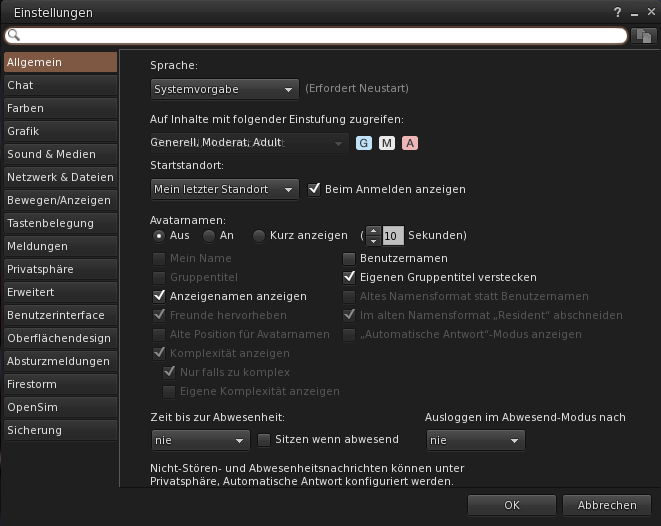
Task: Toggle 'Beim Anmelden anzeigen' checkbox
Action: pyautogui.click(x=314, y=189)
